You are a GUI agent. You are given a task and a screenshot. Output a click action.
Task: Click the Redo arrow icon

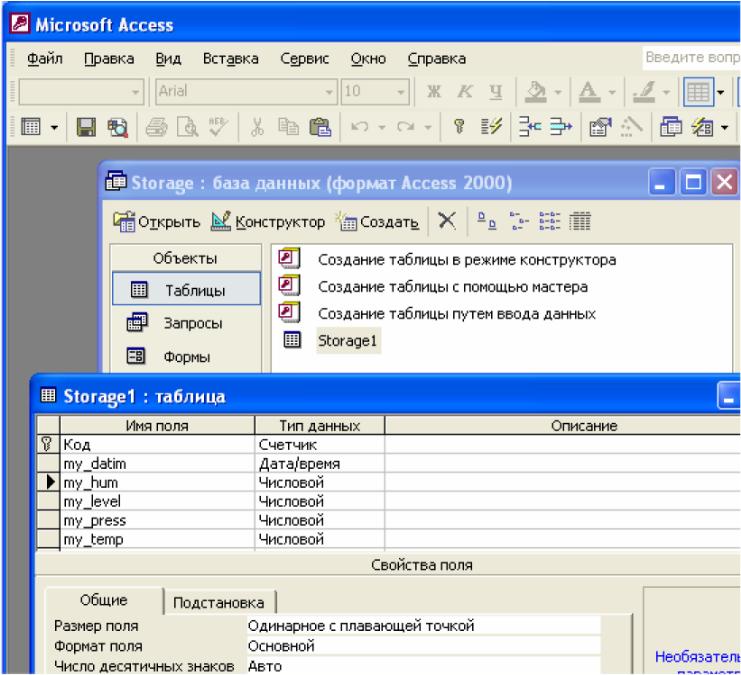click(x=406, y=127)
